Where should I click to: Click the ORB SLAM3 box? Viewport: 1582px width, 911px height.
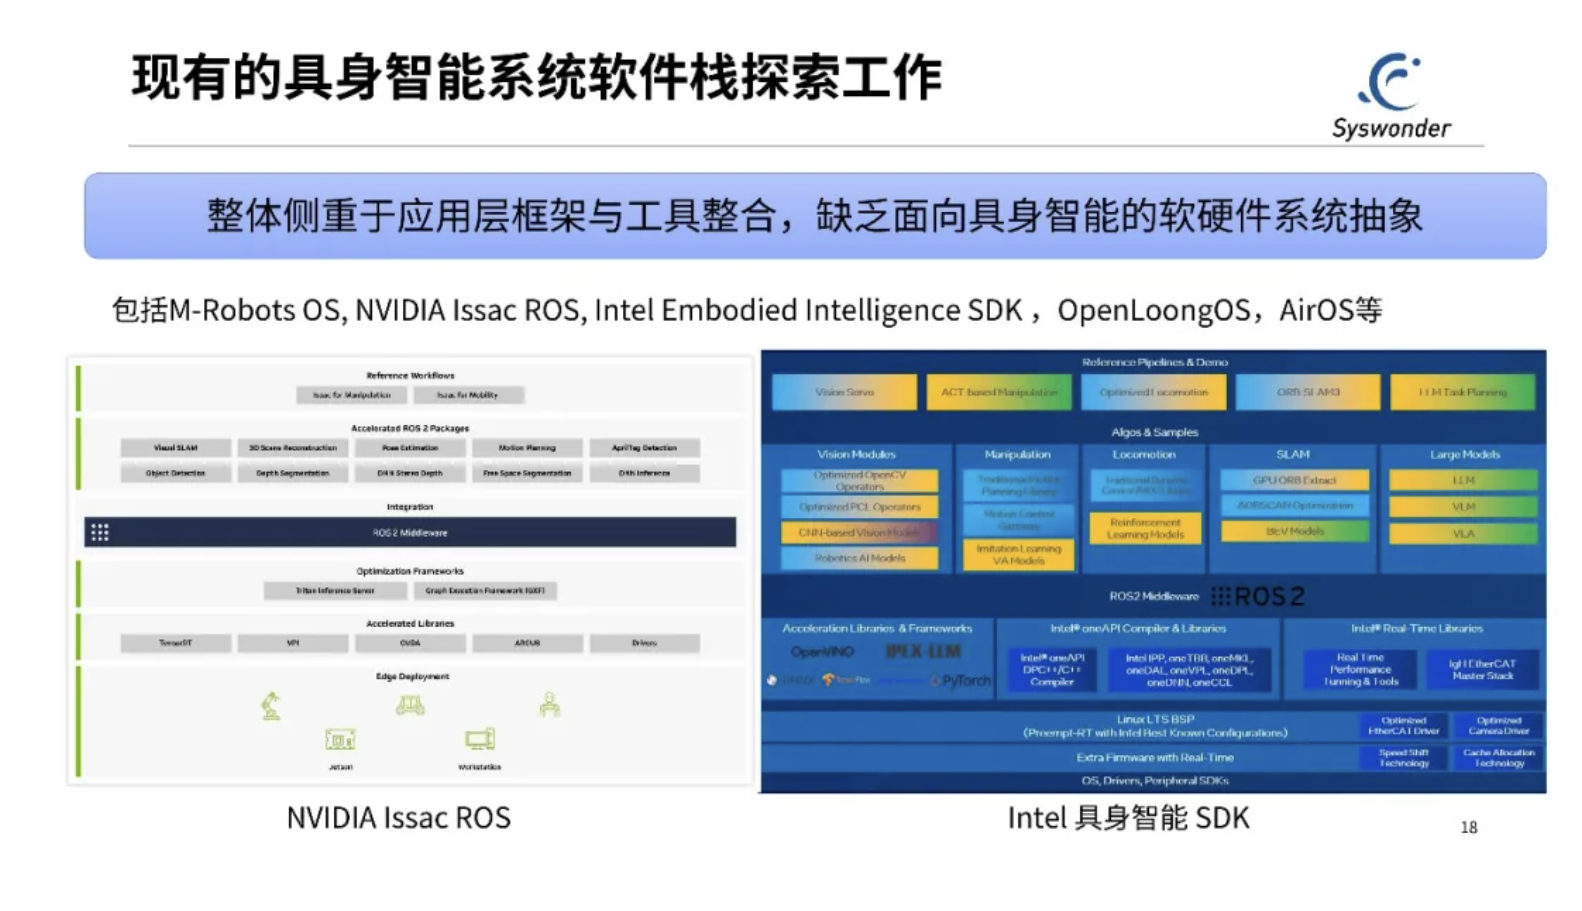point(1308,392)
